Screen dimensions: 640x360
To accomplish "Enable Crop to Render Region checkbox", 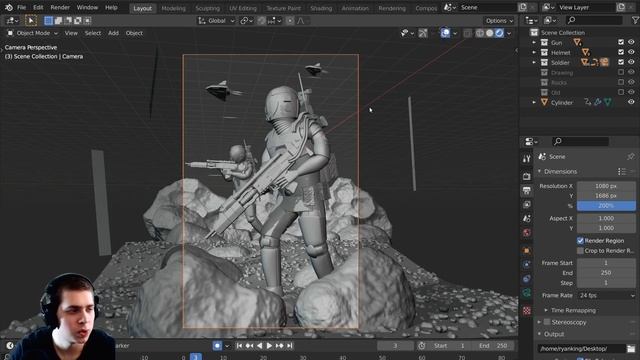I will [580, 251].
